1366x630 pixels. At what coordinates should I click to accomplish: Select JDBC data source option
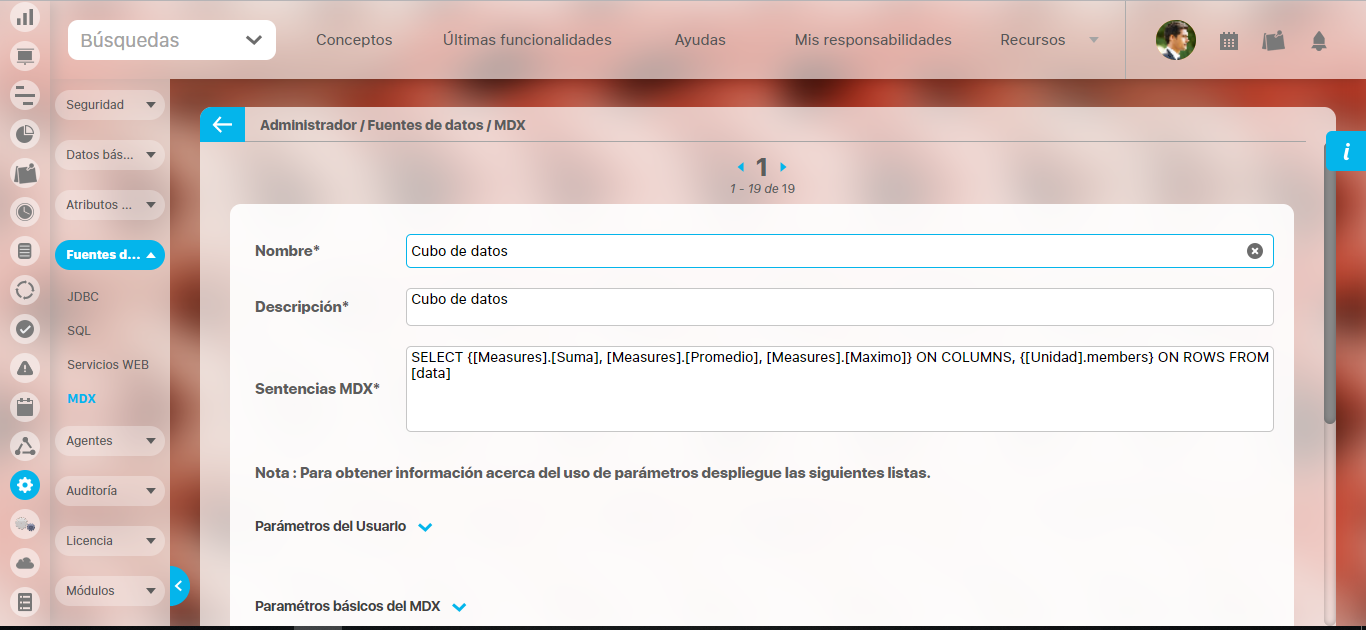pyautogui.click(x=83, y=297)
